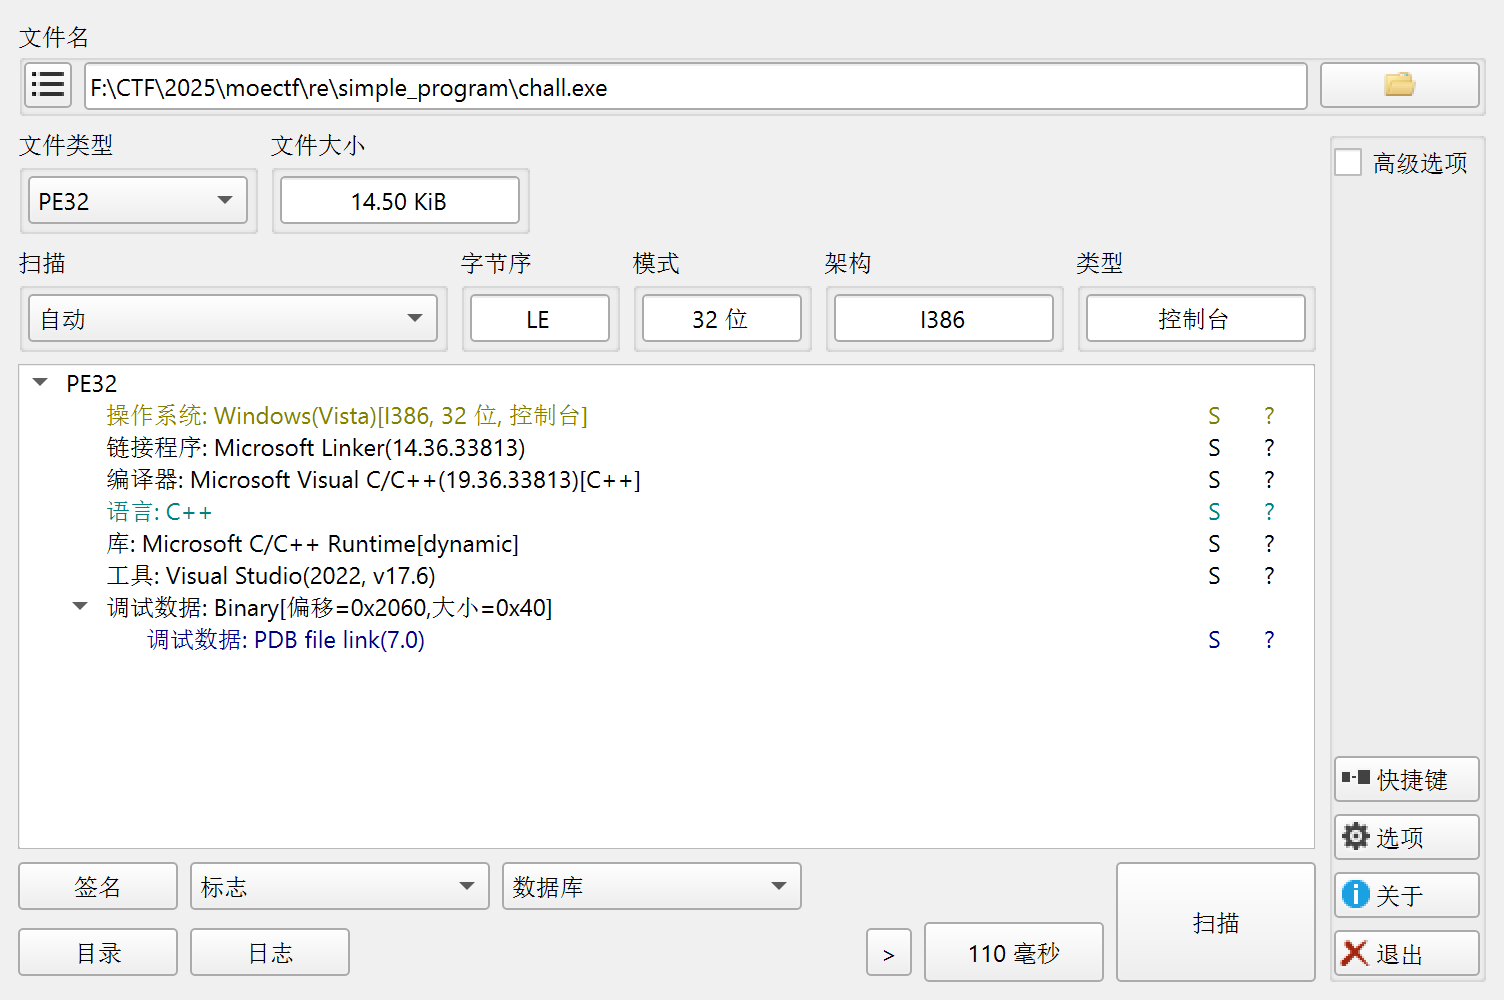Click 退出 to exit application

click(x=1405, y=954)
